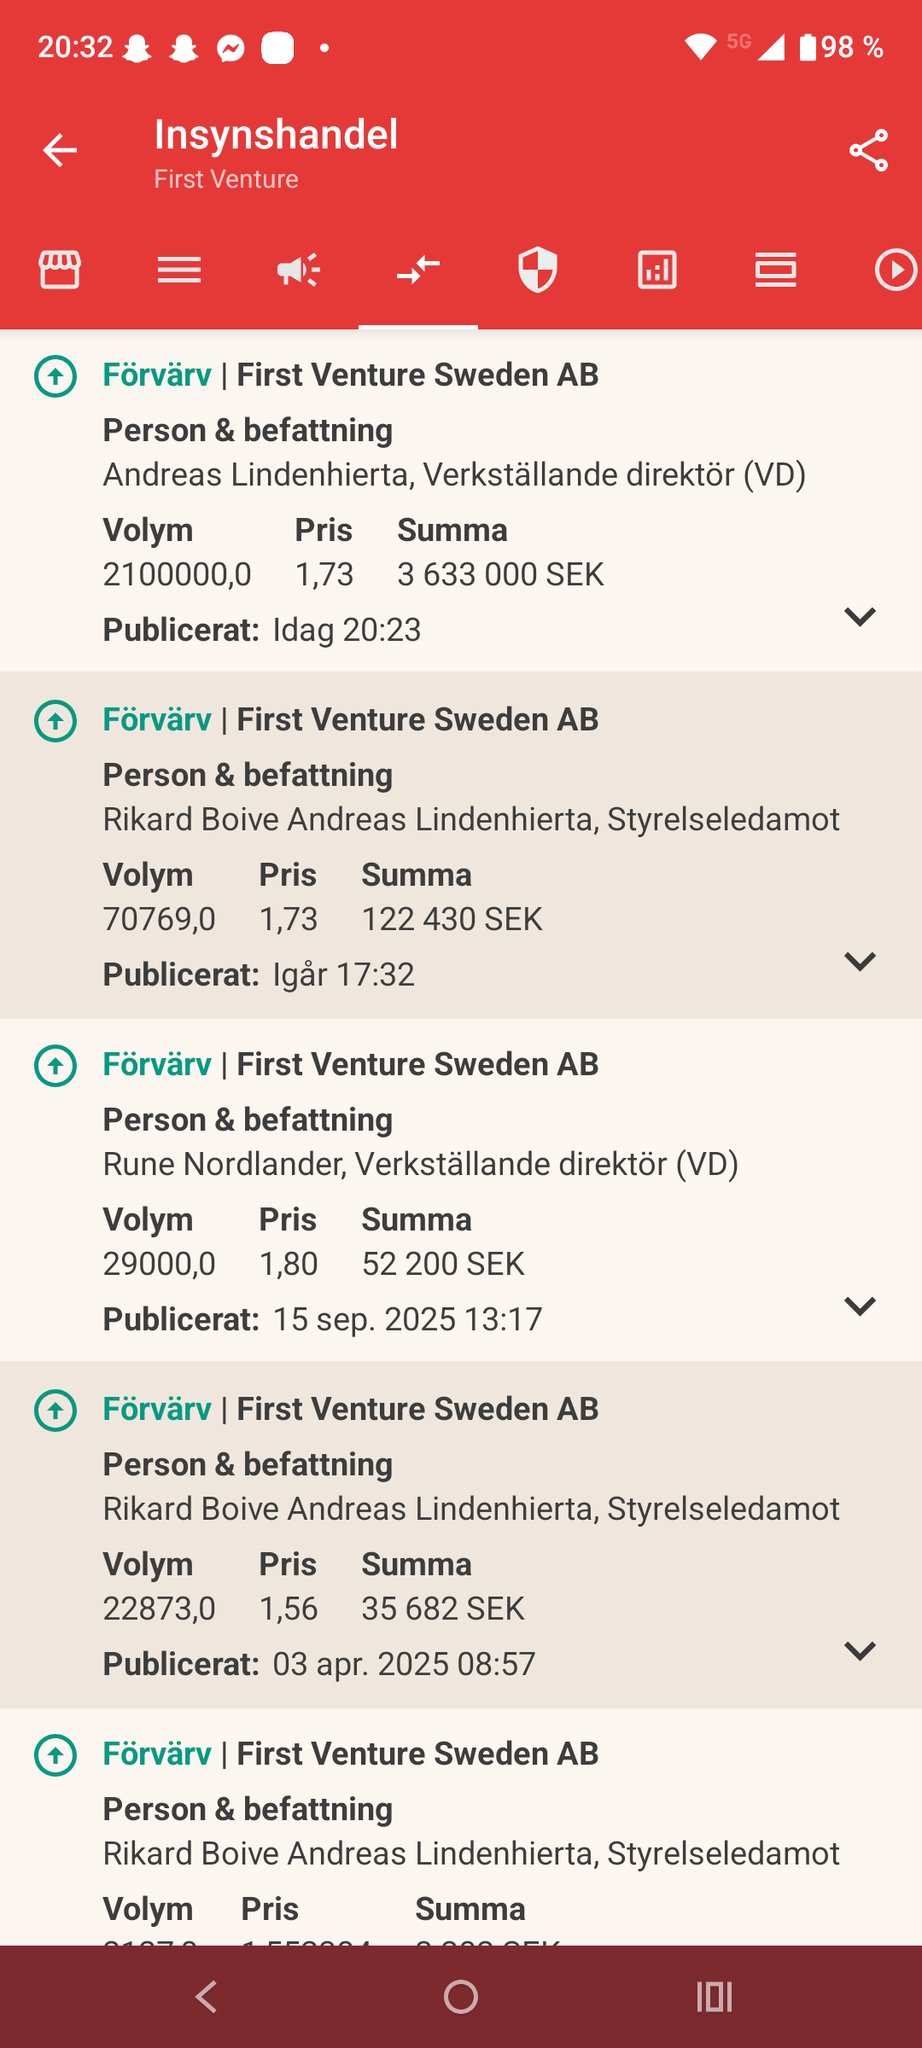Viewport: 922px width, 2048px height.
Task: Expand the Rune Nordlander transaction details
Action: tap(860, 1306)
